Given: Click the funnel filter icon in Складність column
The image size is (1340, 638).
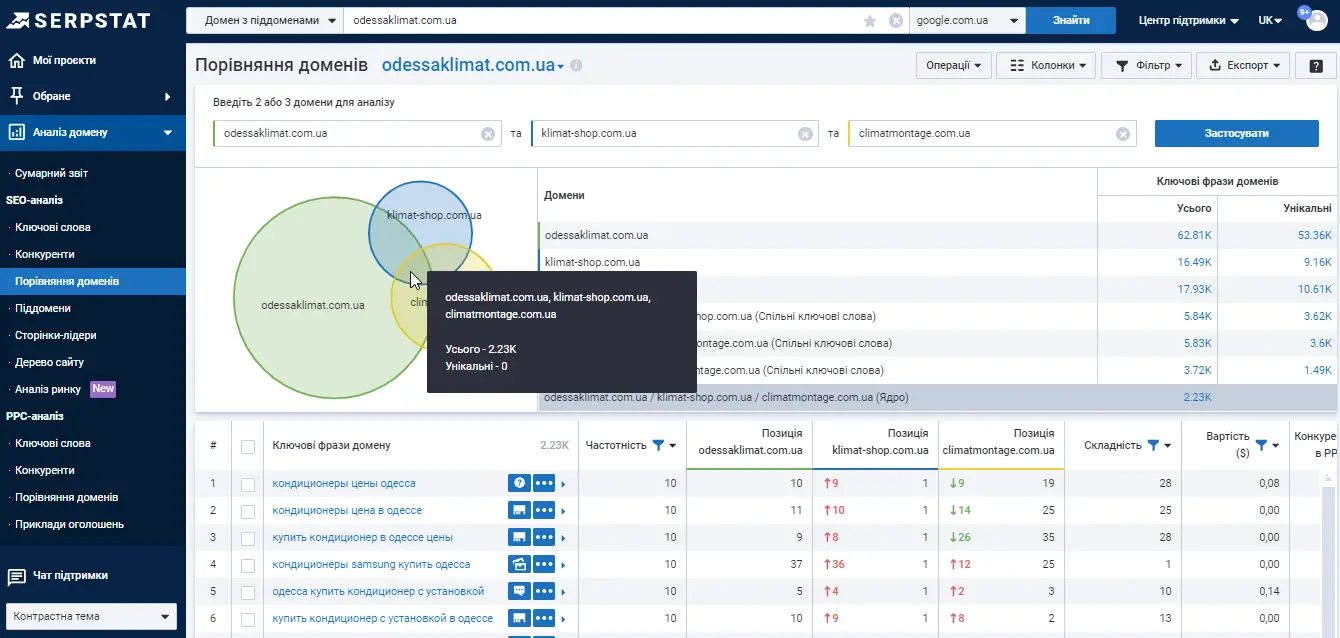Looking at the screenshot, I should pos(1153,445).
